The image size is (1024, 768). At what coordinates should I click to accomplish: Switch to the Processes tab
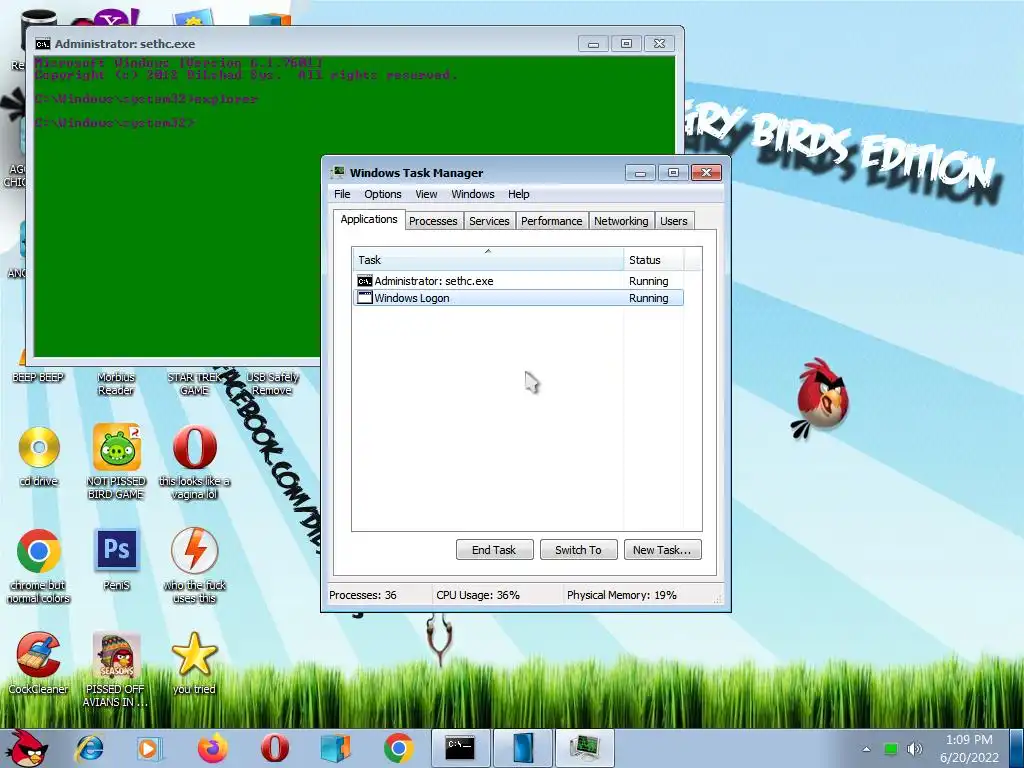433,221
